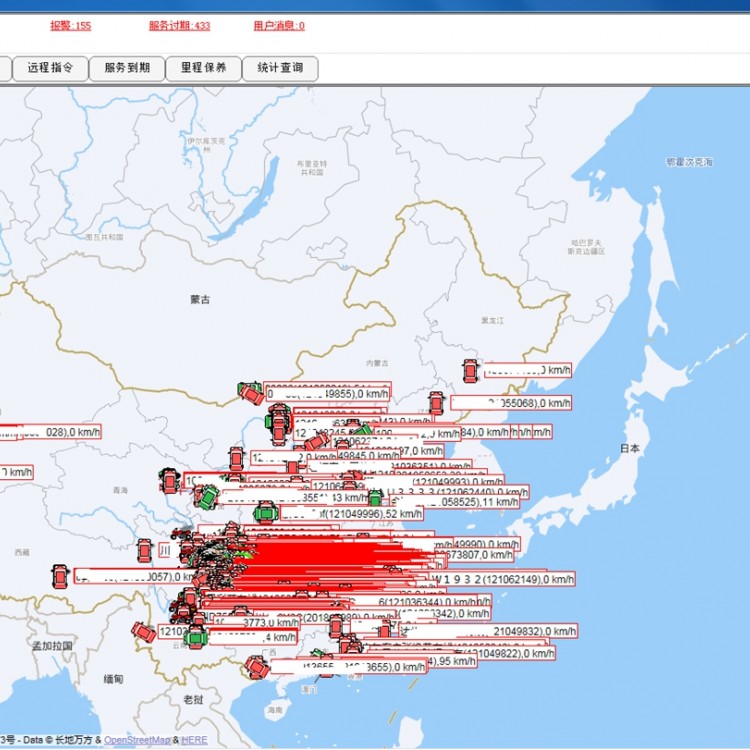Click the tilted red car labeled 49855
The height and width of the screenshot is (750, 750).
(253, 393)
